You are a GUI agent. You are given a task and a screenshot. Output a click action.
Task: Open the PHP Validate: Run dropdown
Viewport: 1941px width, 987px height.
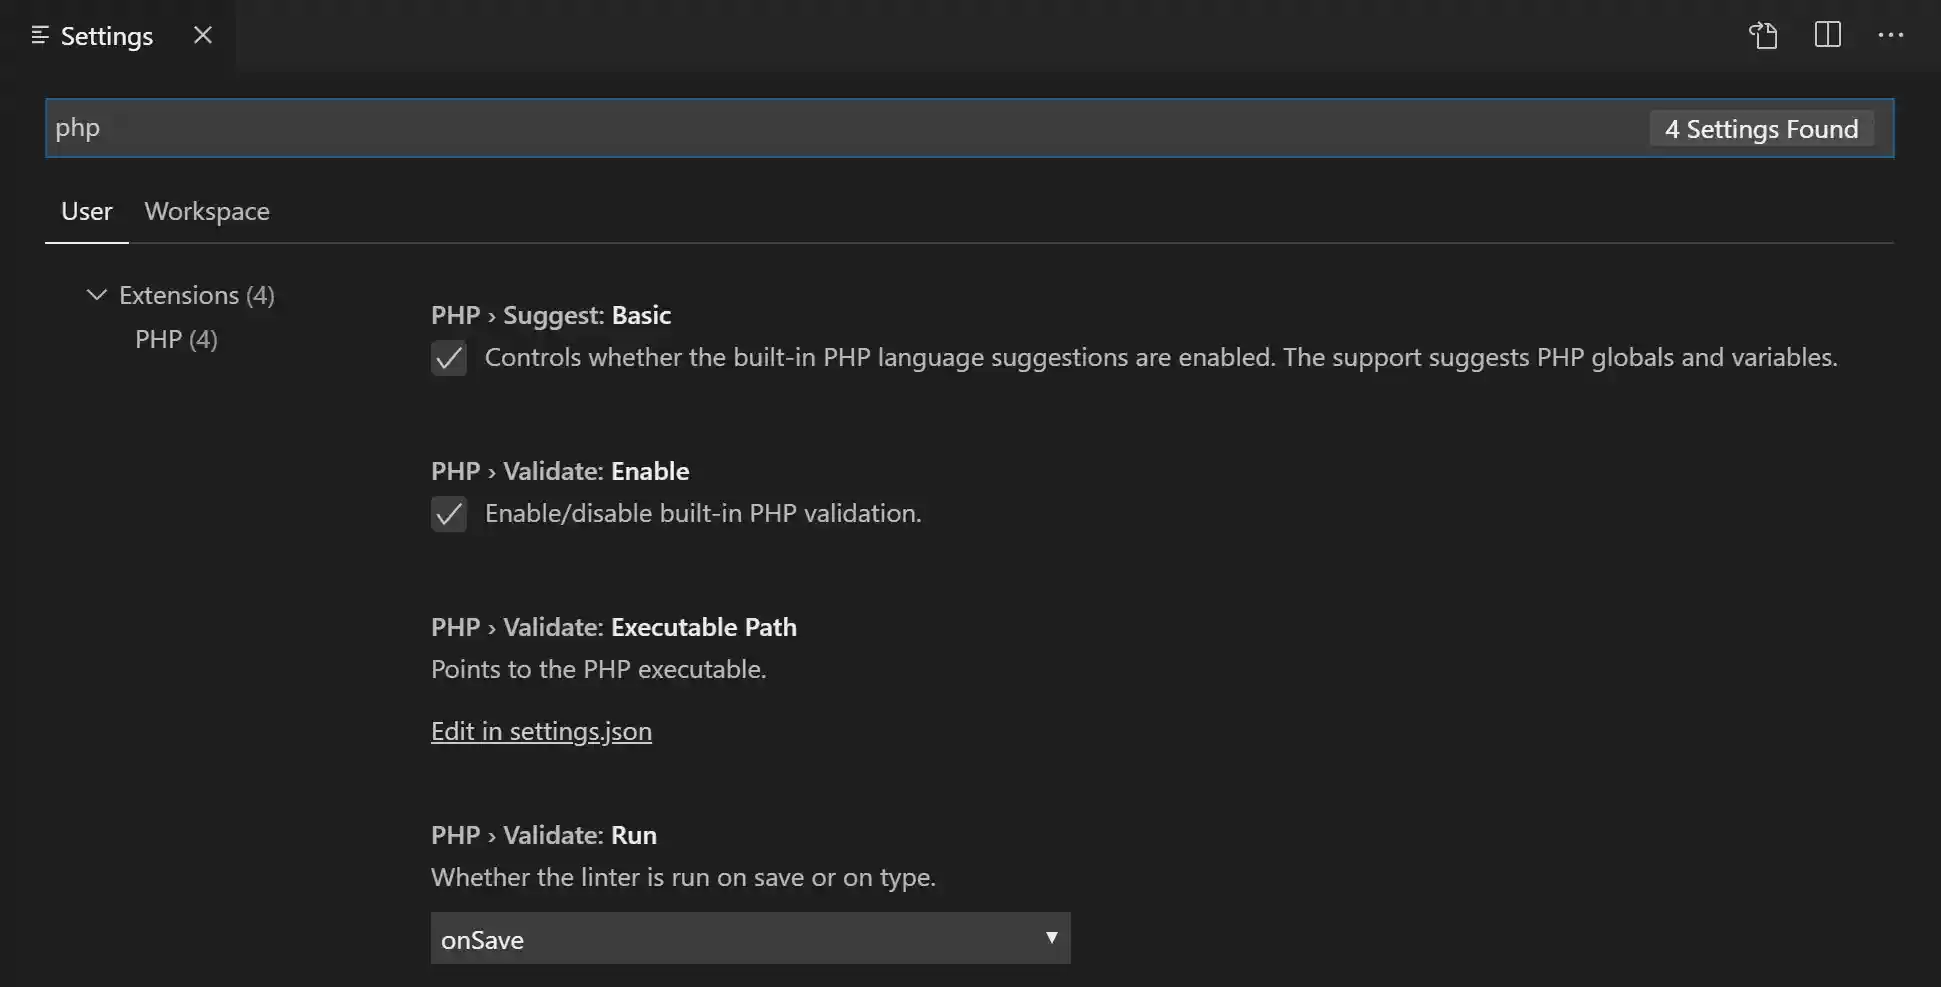click(750, 939)
